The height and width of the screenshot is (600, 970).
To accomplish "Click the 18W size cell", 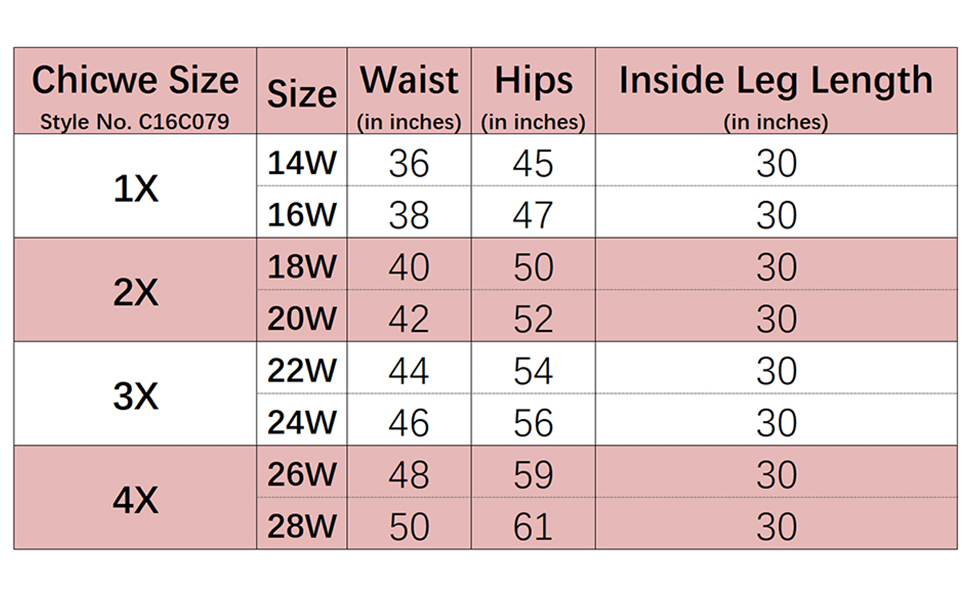I will (x=301, y=266).
